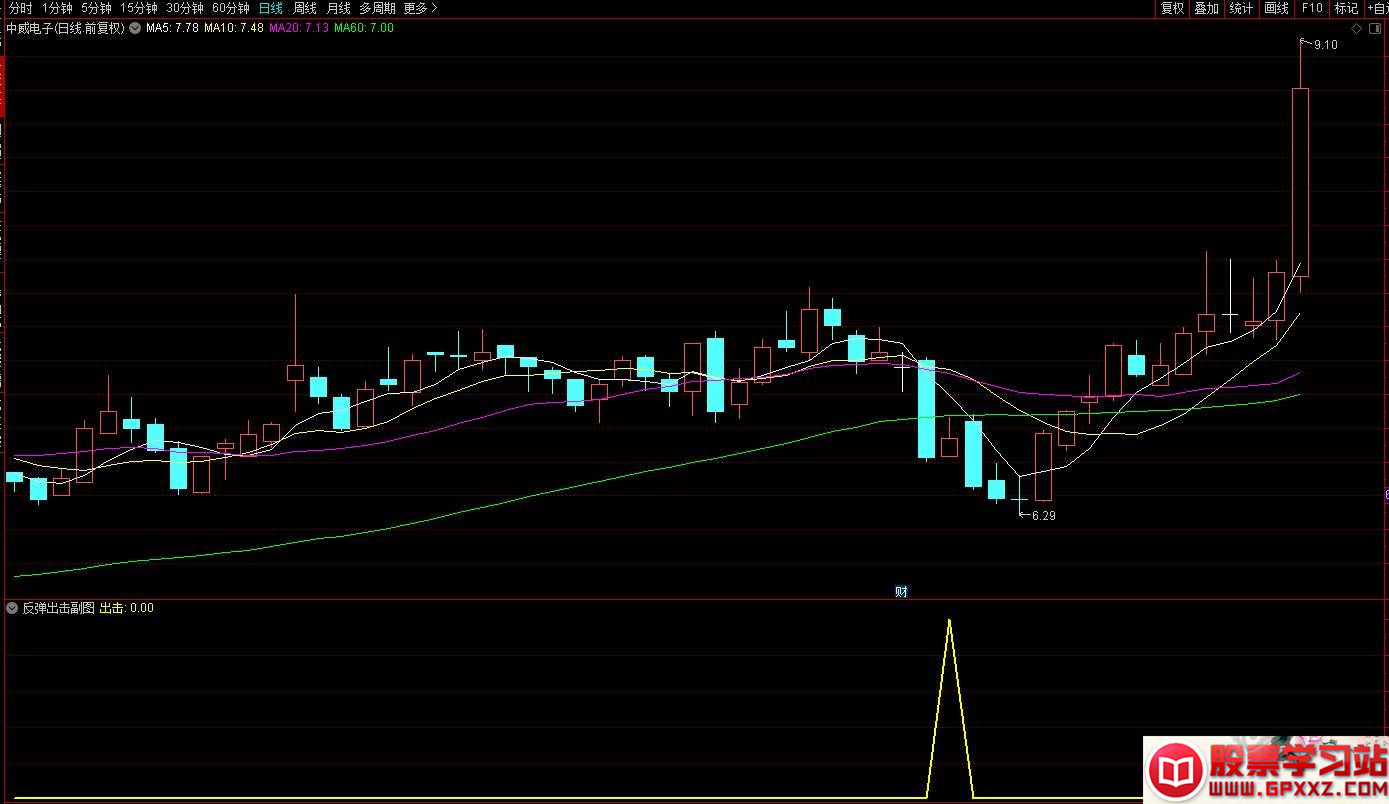Expand the 反弹出击副图 indicator dropdown arrow

pyautogui.click(x=12, y=608)
